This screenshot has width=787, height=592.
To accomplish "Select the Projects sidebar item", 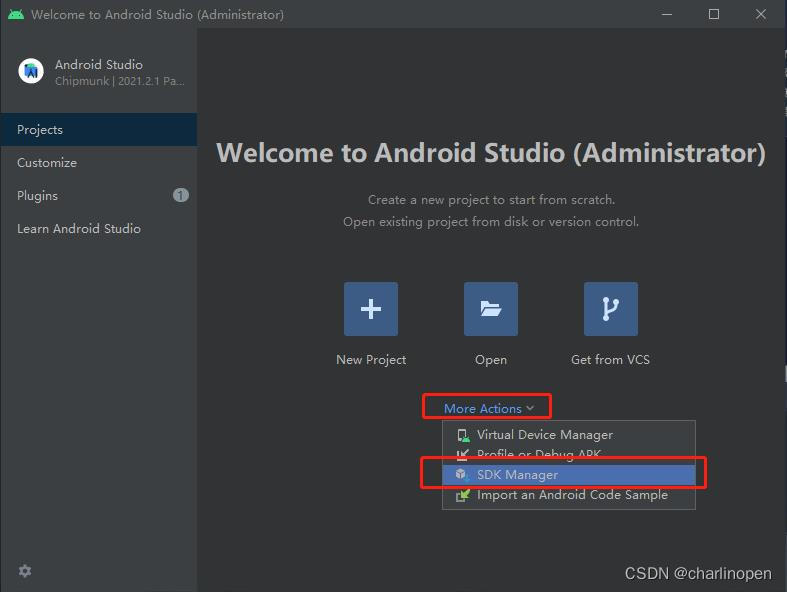I will (40, 130).
